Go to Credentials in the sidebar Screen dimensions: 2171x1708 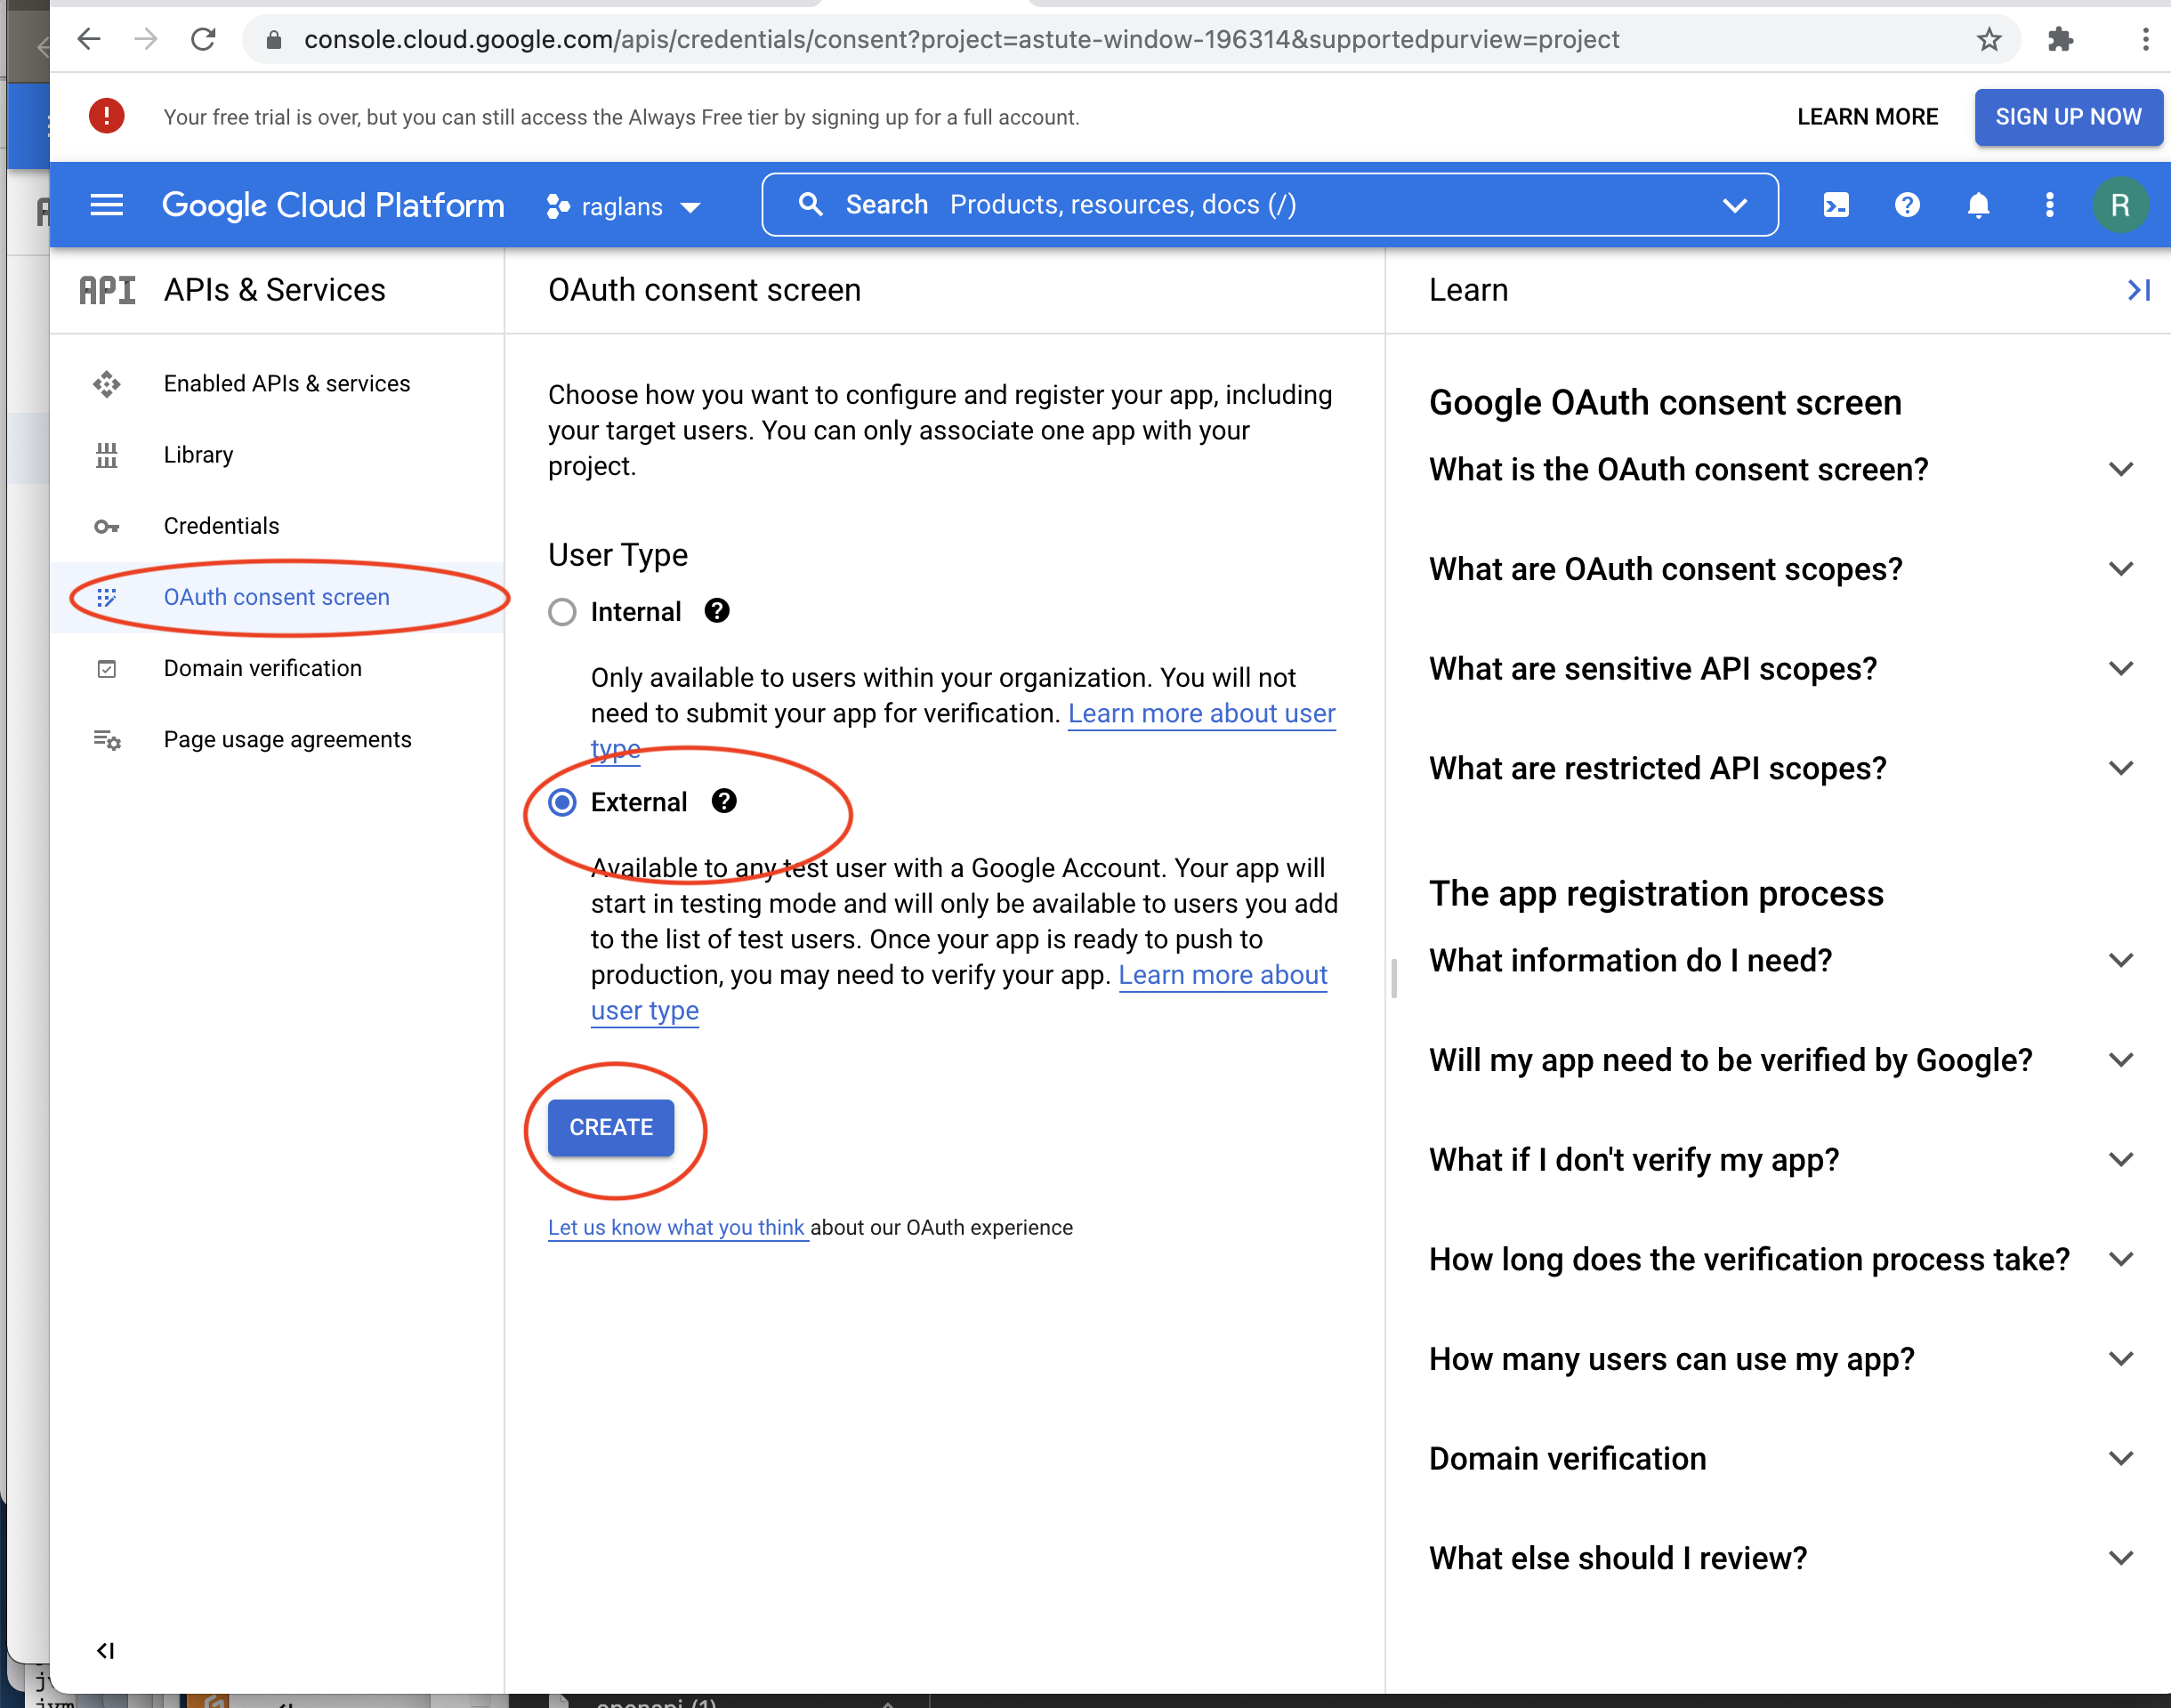point(221,526)
